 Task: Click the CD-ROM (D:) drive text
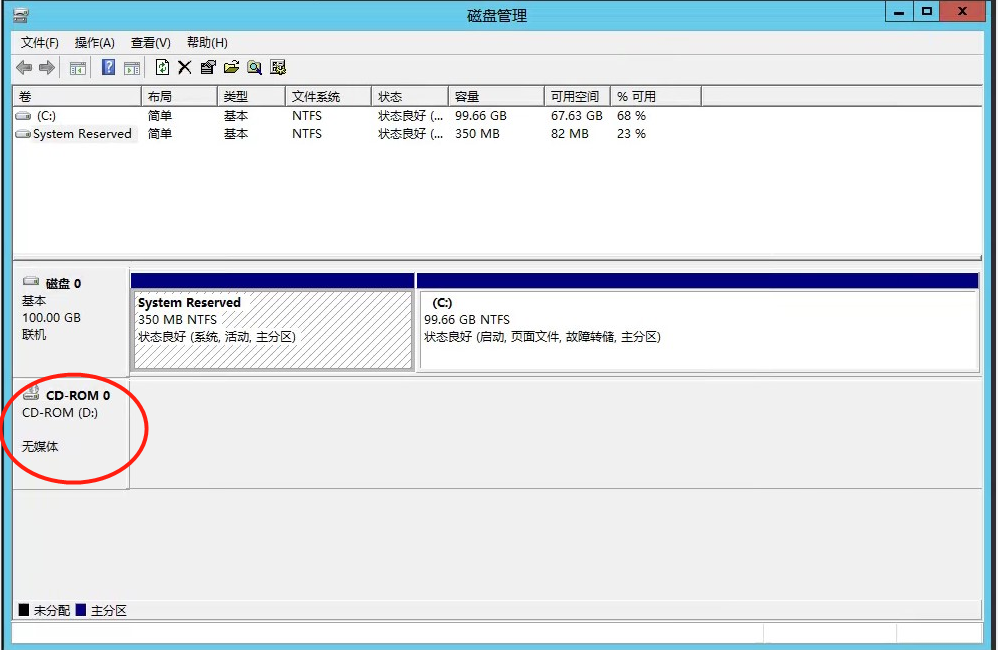[x=60, y=413]
